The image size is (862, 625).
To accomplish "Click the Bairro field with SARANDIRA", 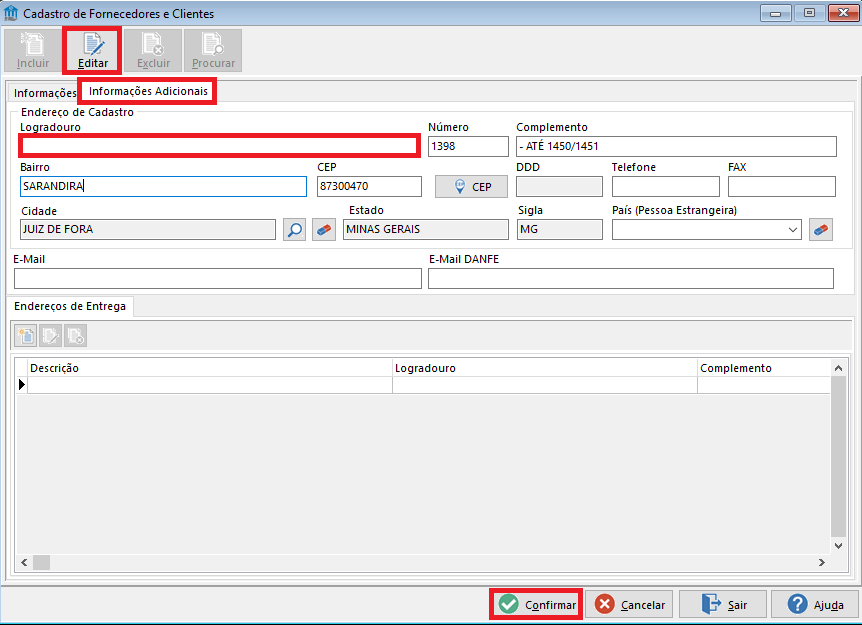I will [163, 186].
